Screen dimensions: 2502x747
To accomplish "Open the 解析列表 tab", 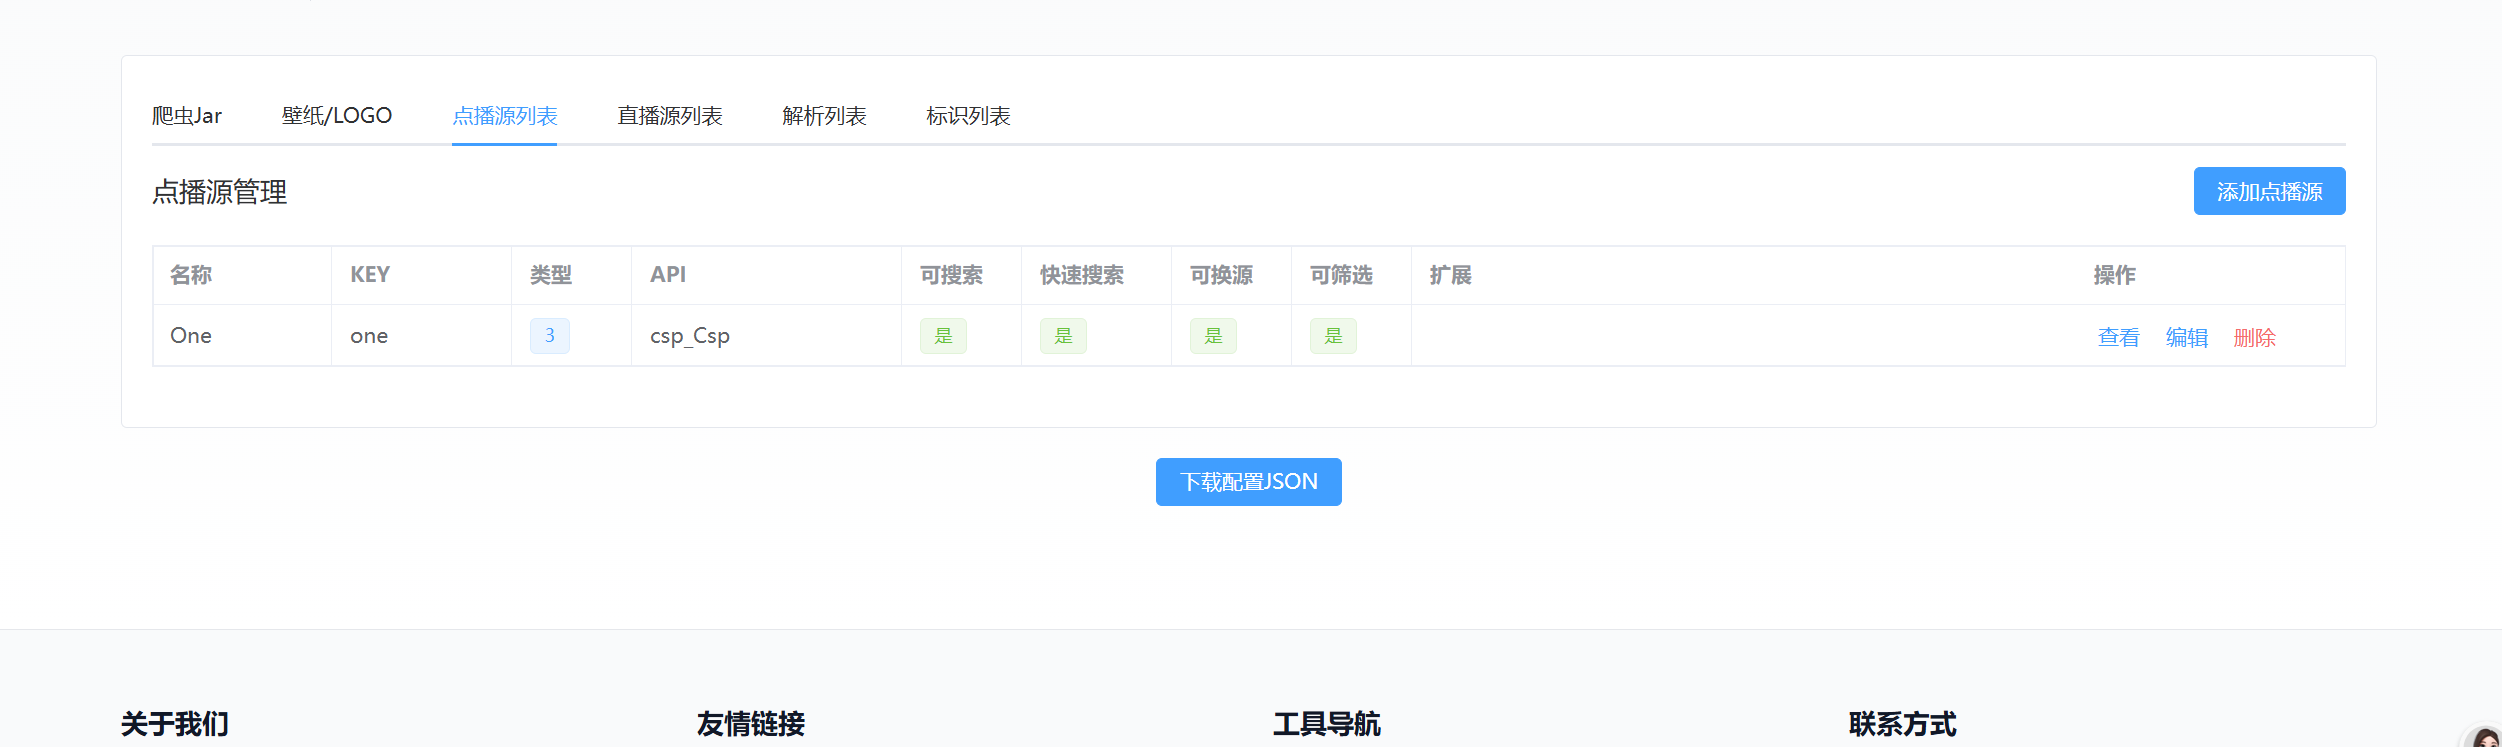I will (x=824, y=116).
